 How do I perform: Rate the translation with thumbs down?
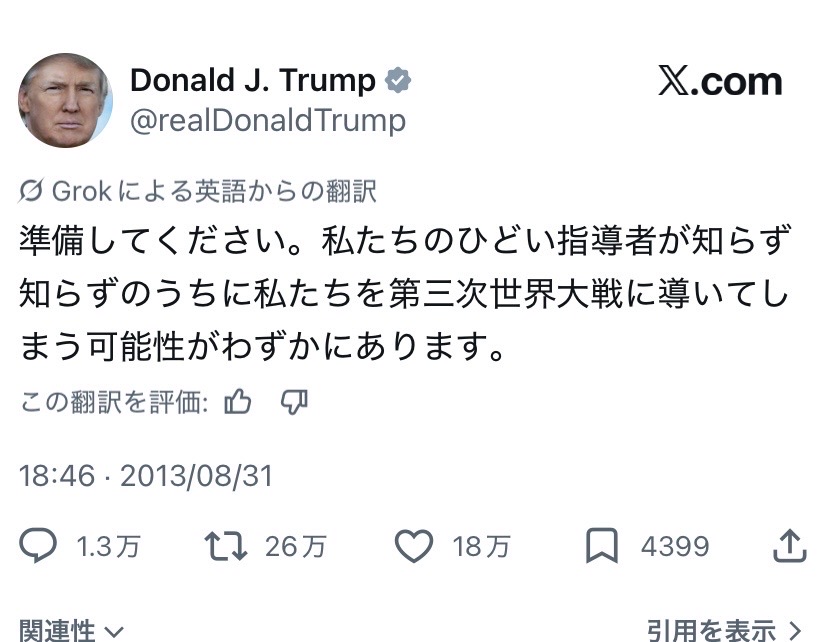click(294, 402)
